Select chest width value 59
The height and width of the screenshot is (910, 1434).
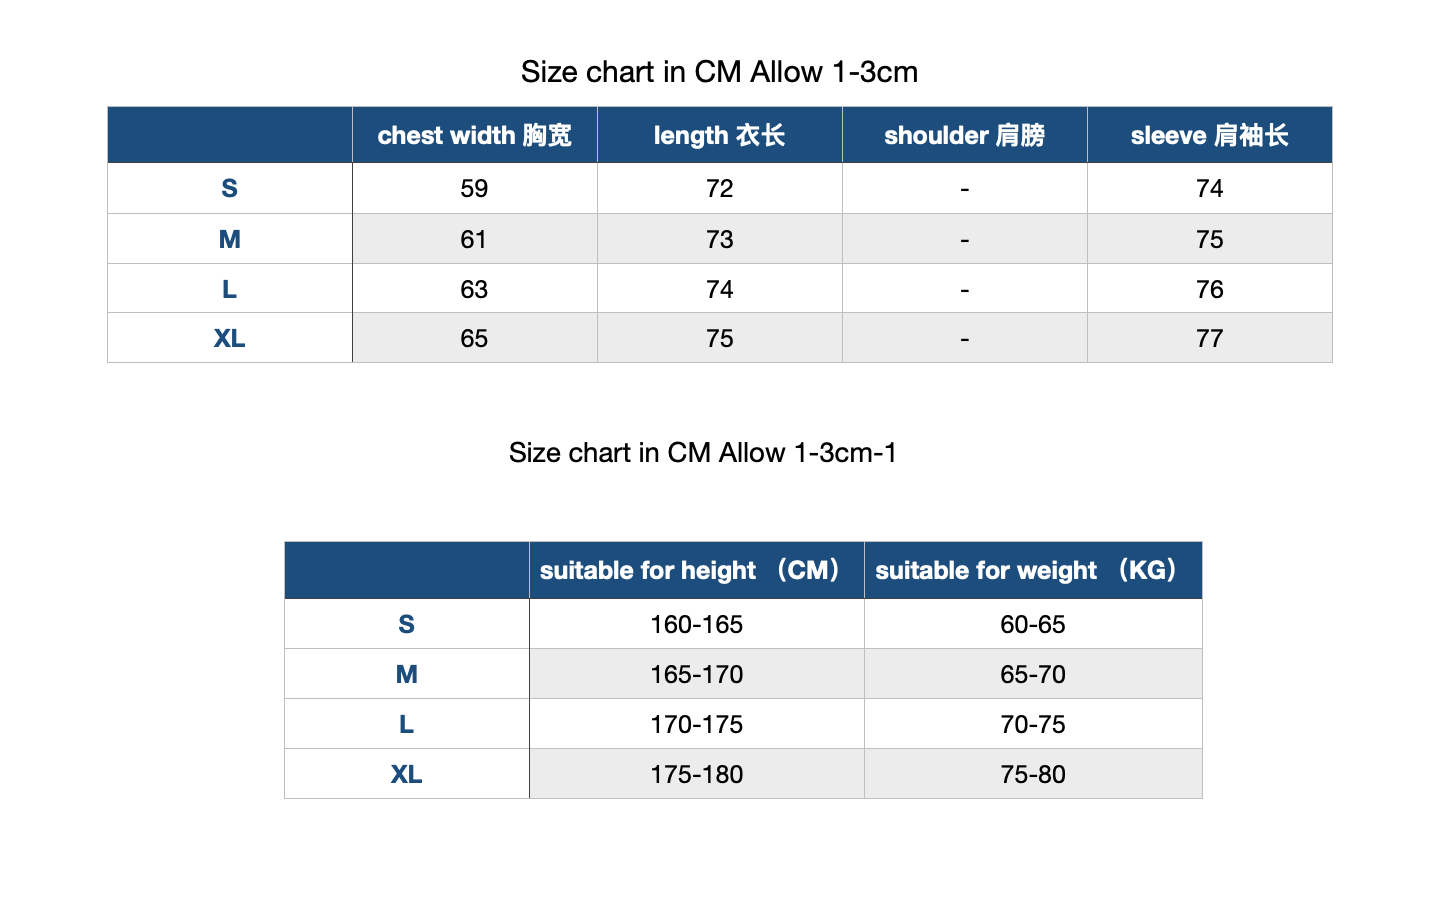pyautogui.click(x=475, y=188)
